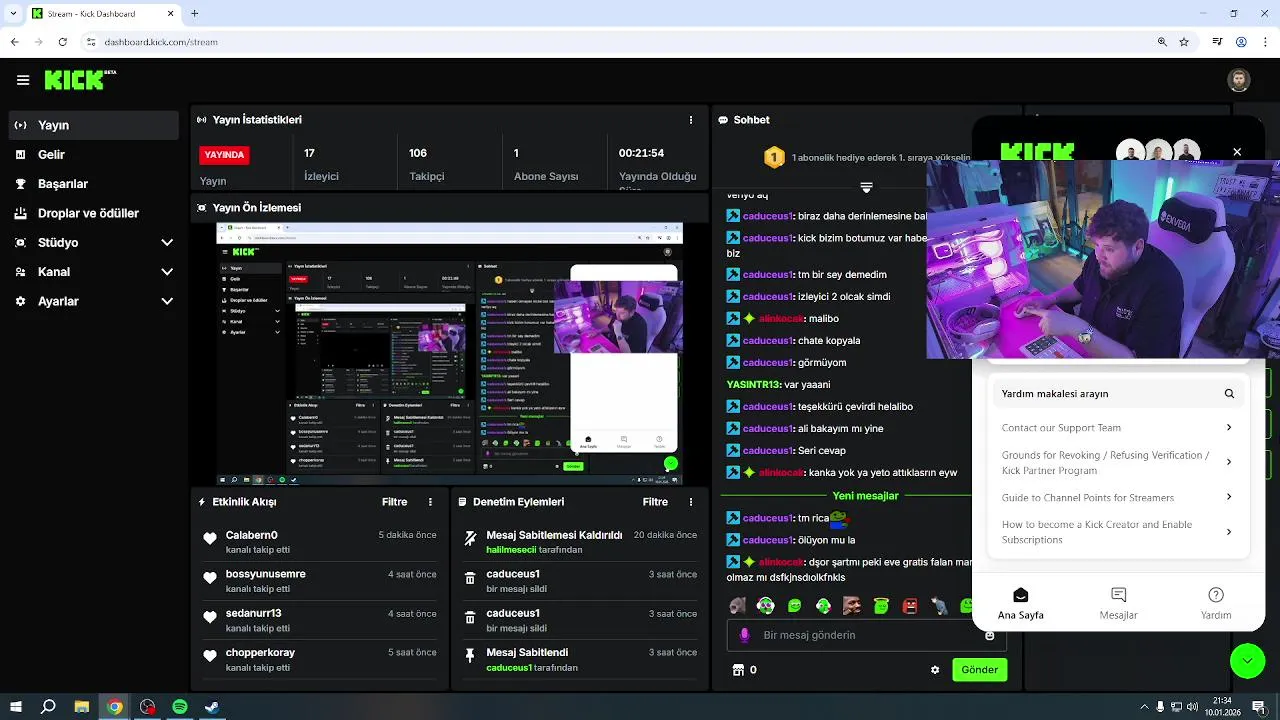Open the profile avatar in the Kick header
This screenshot has width=1280, height=720.
[x=1238, y=80]
